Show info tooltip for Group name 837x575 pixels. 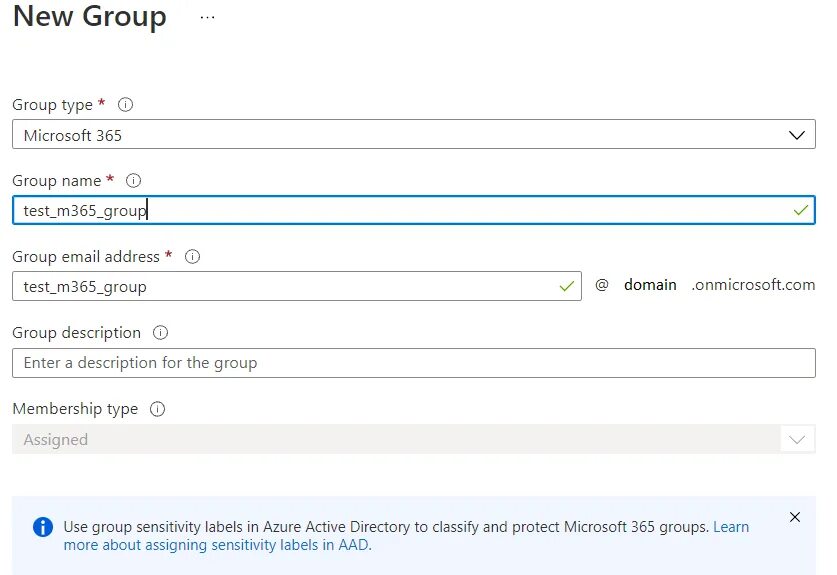point(133,180)
